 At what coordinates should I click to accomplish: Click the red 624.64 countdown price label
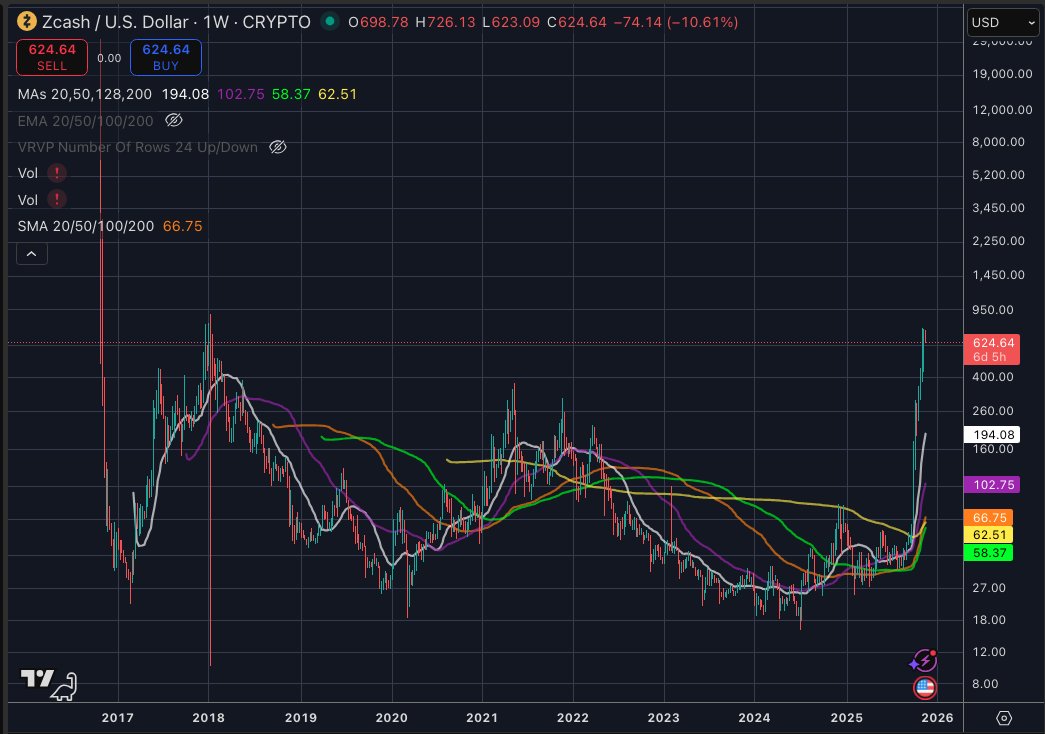pyautogui.click(x=994, y=348)
